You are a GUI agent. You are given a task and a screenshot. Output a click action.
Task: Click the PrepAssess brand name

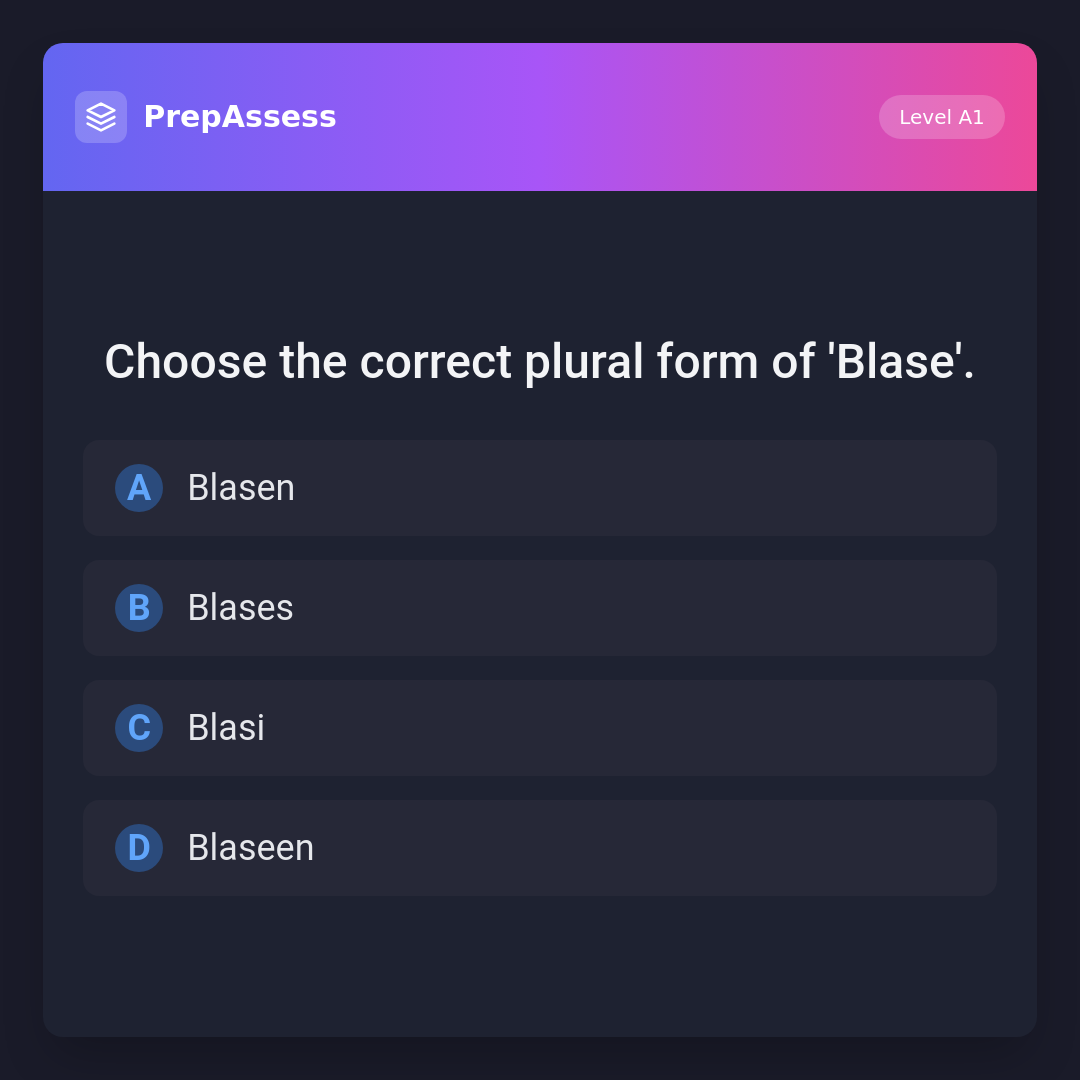click(x=240, y=117)
